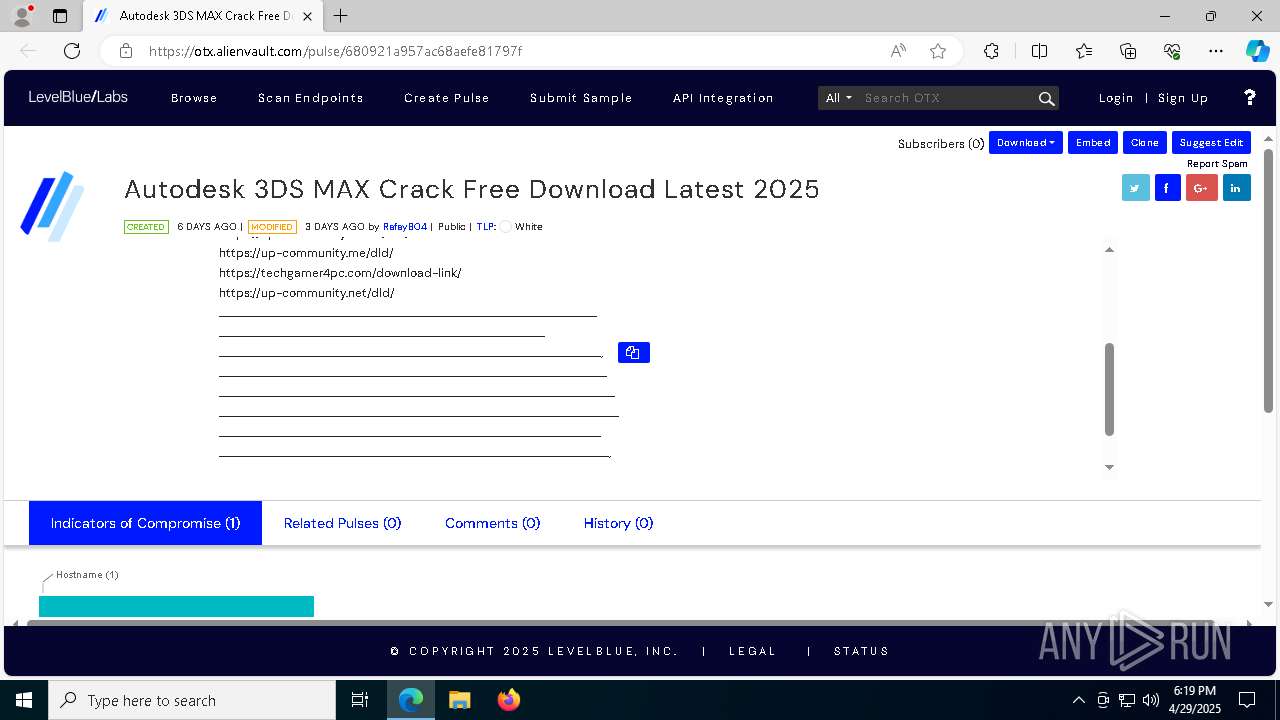This screenshot has width=1280, height=720.
Task: Click the Suggest Edit button
Action: pyautogui.click(x=1211, y=143)
